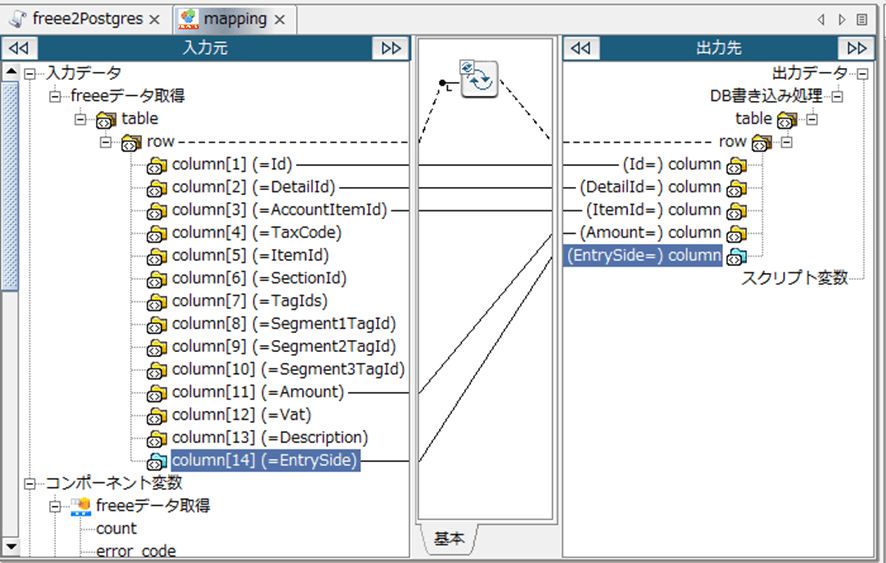Click highlighted column[14] (=EntrySide) icon

click(157, 462)
